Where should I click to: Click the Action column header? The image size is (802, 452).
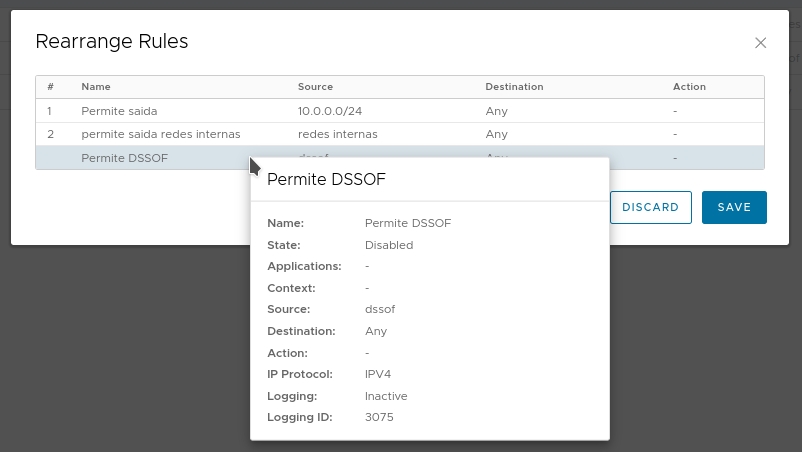click(x=689, y=87)
